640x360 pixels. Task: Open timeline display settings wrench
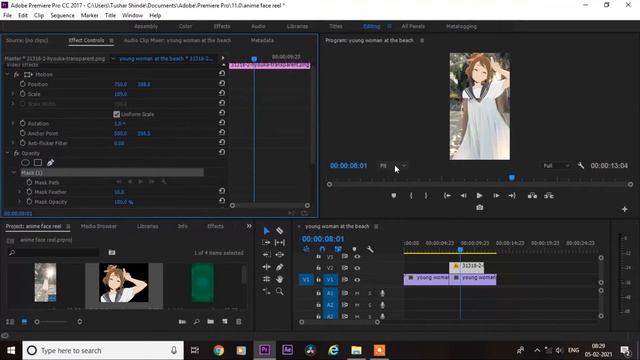(x=370, y=249)
